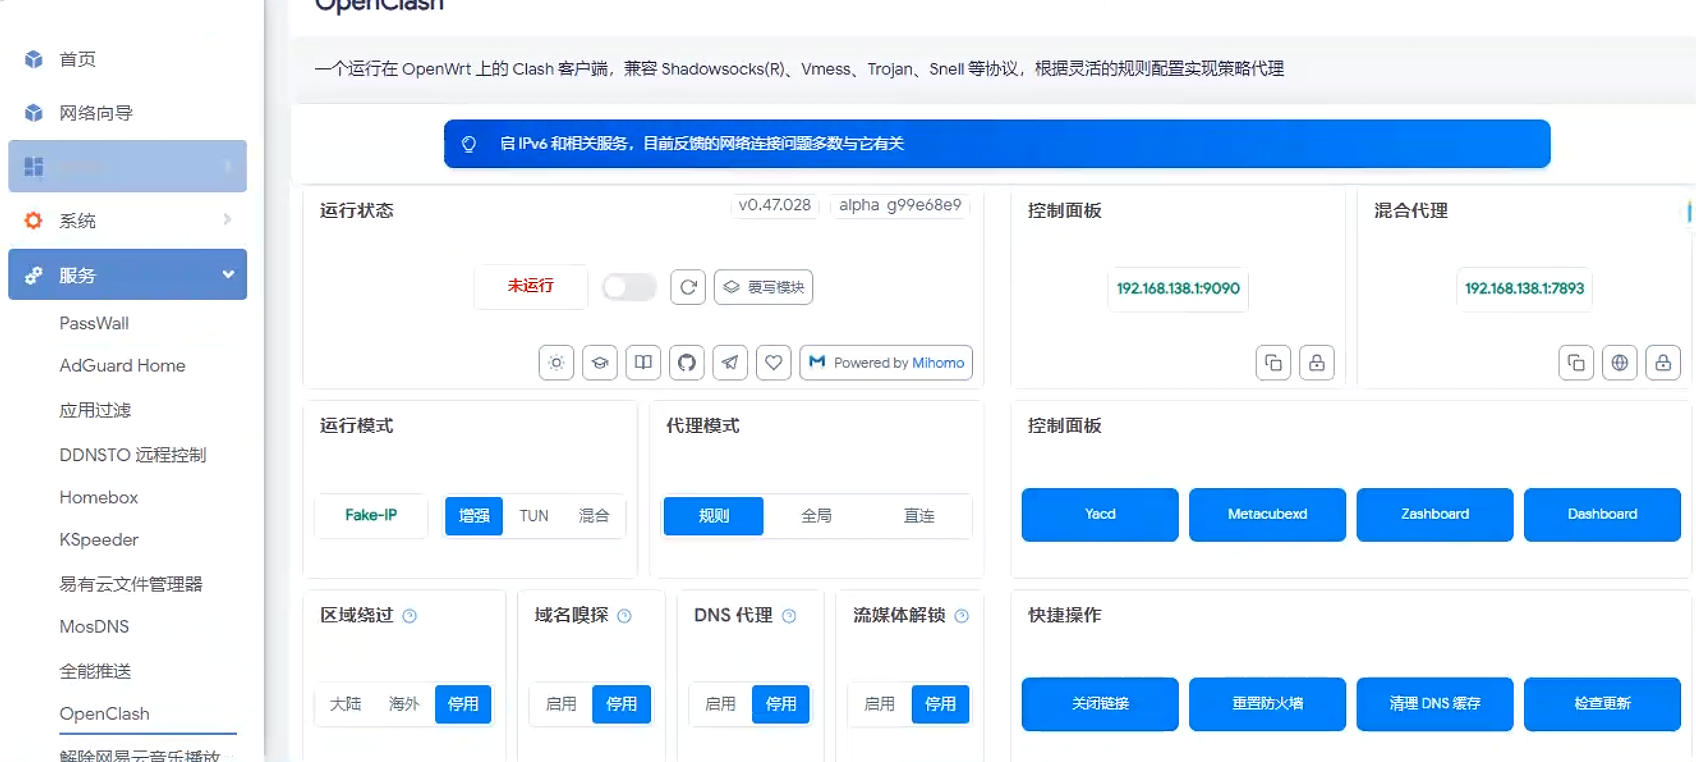Expand the 系统 menu chevron
This screenshot has width=1696, height=762.
click(228, 219)
